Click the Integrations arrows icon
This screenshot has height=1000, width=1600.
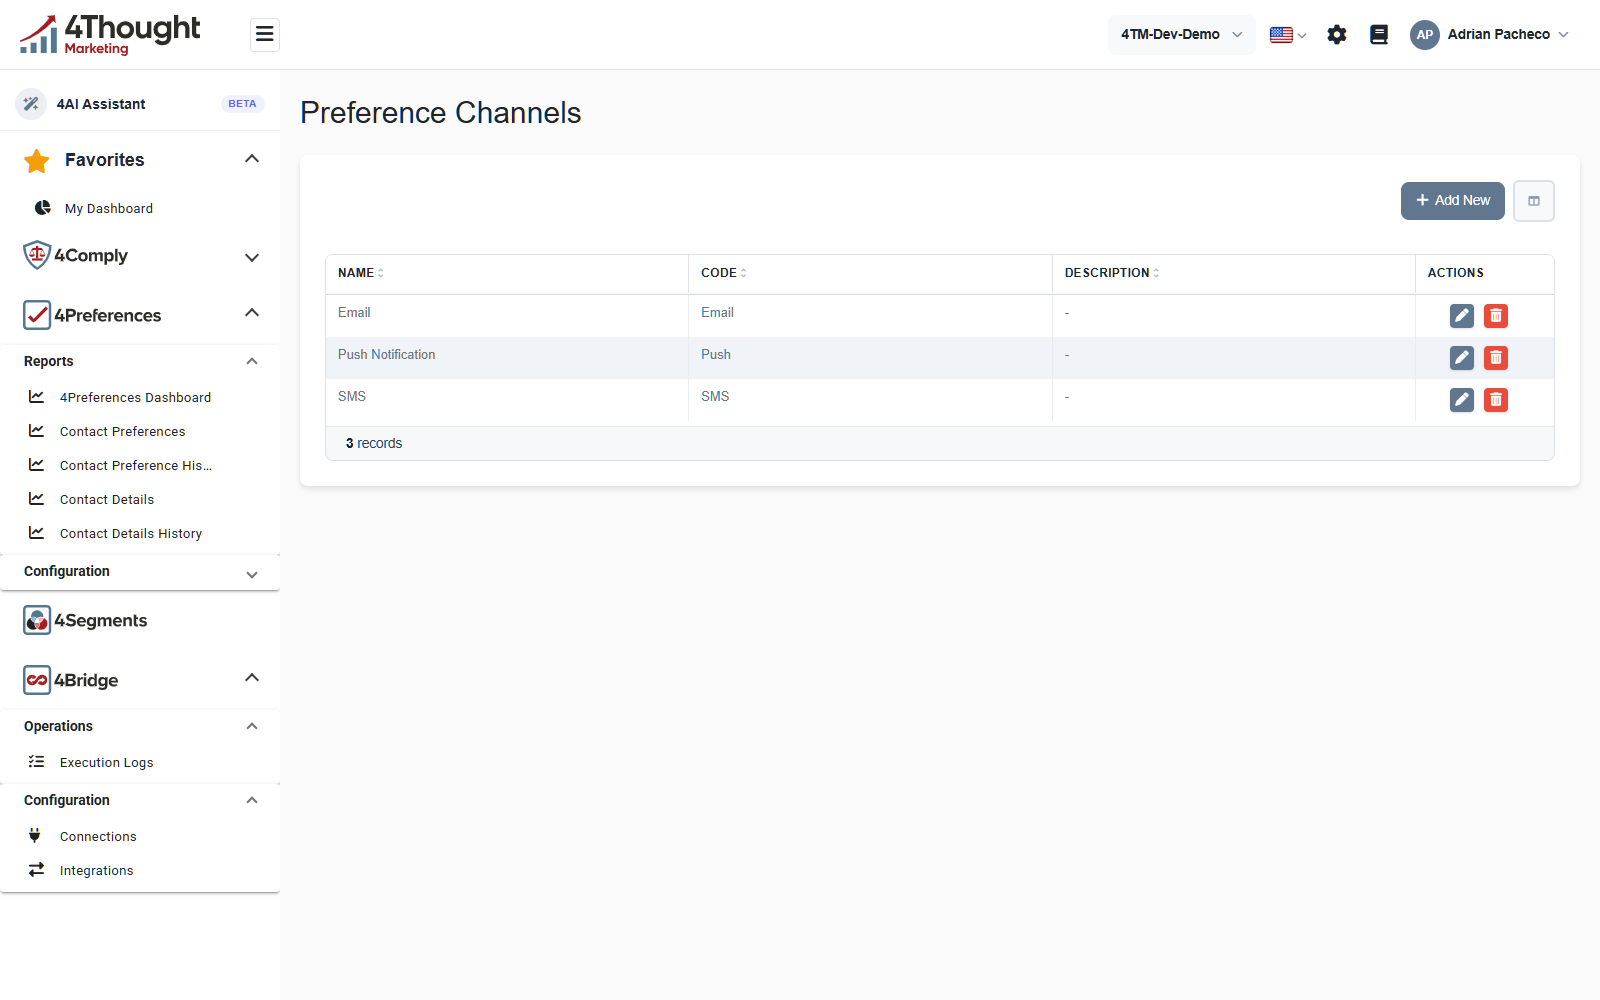tap(36, 870)
